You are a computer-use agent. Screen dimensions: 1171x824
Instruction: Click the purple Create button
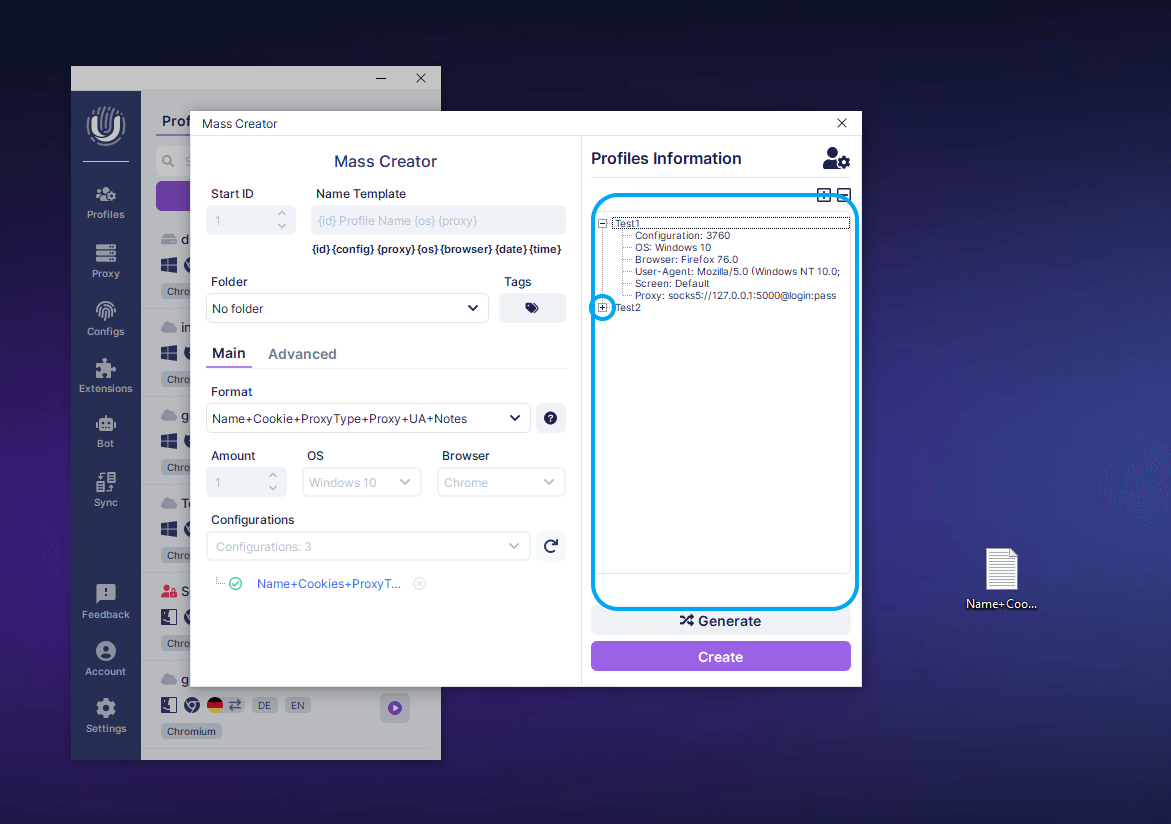(x=720, y=657)
